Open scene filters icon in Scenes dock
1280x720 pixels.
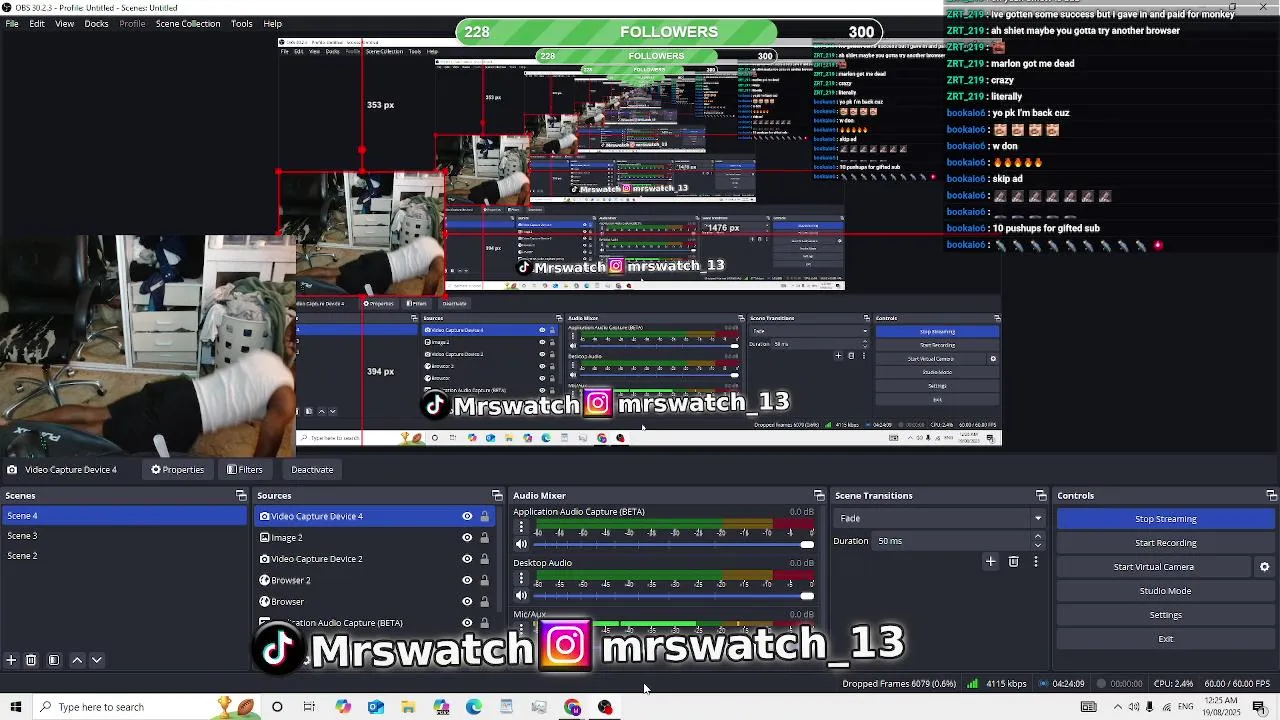(54, 660)
